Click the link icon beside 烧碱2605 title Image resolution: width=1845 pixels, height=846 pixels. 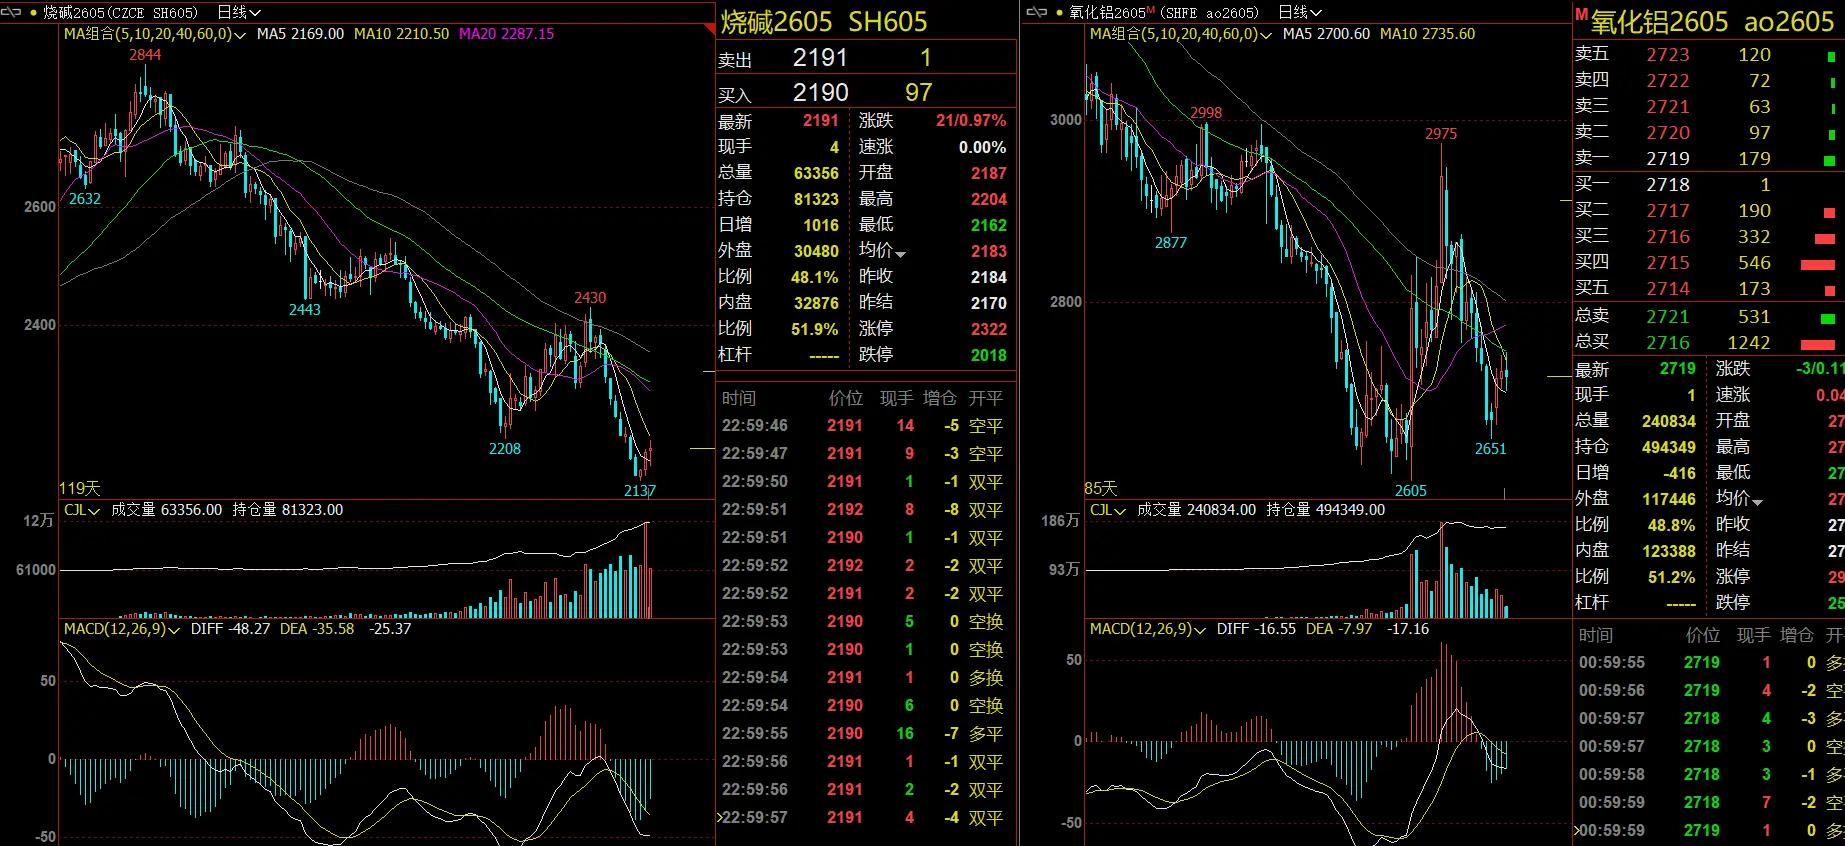[11, 12]
